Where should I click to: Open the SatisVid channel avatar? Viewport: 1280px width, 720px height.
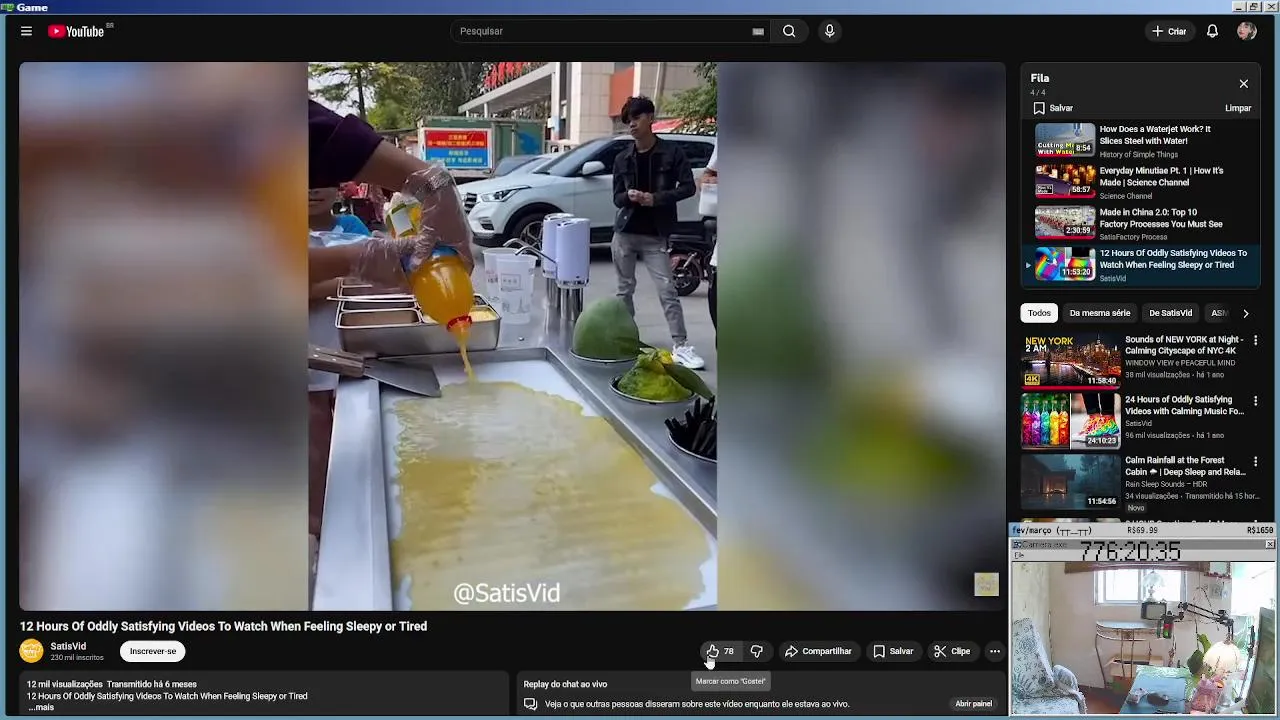(32, 651)
